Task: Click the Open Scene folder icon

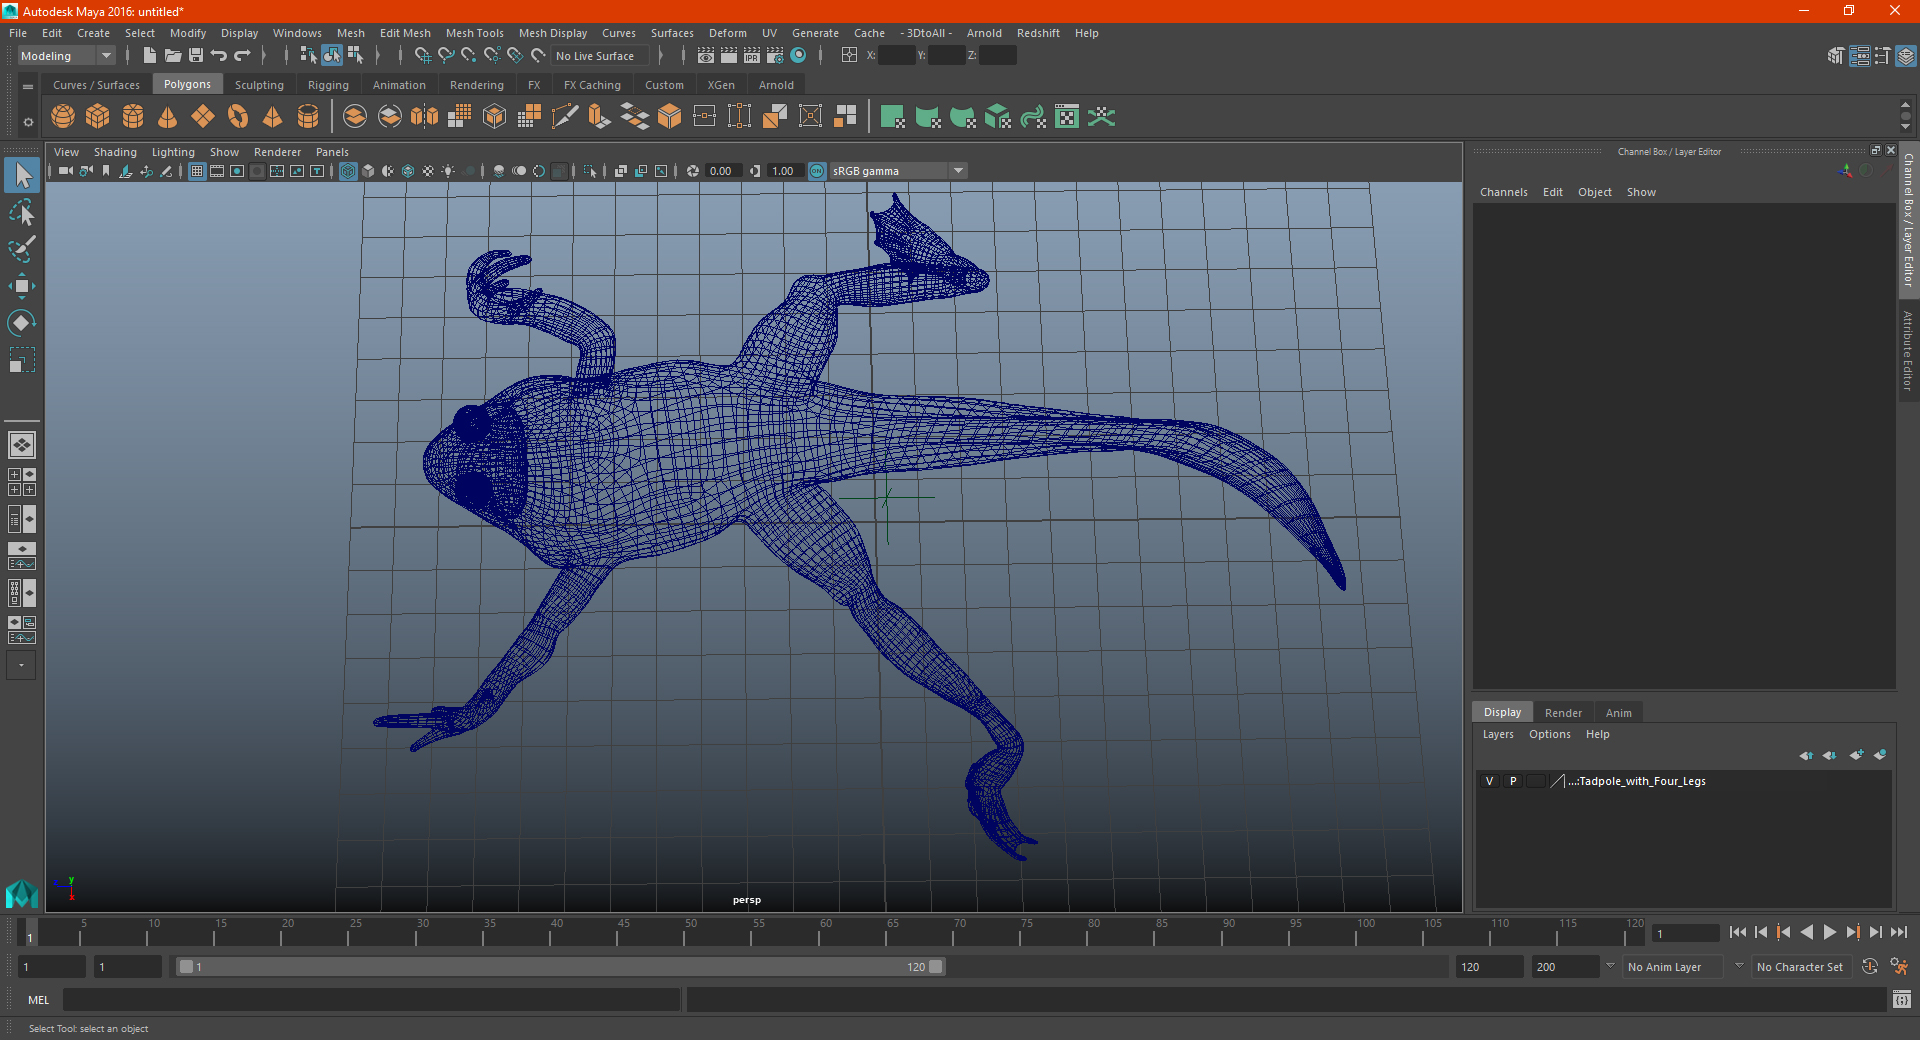Action: 173,56
